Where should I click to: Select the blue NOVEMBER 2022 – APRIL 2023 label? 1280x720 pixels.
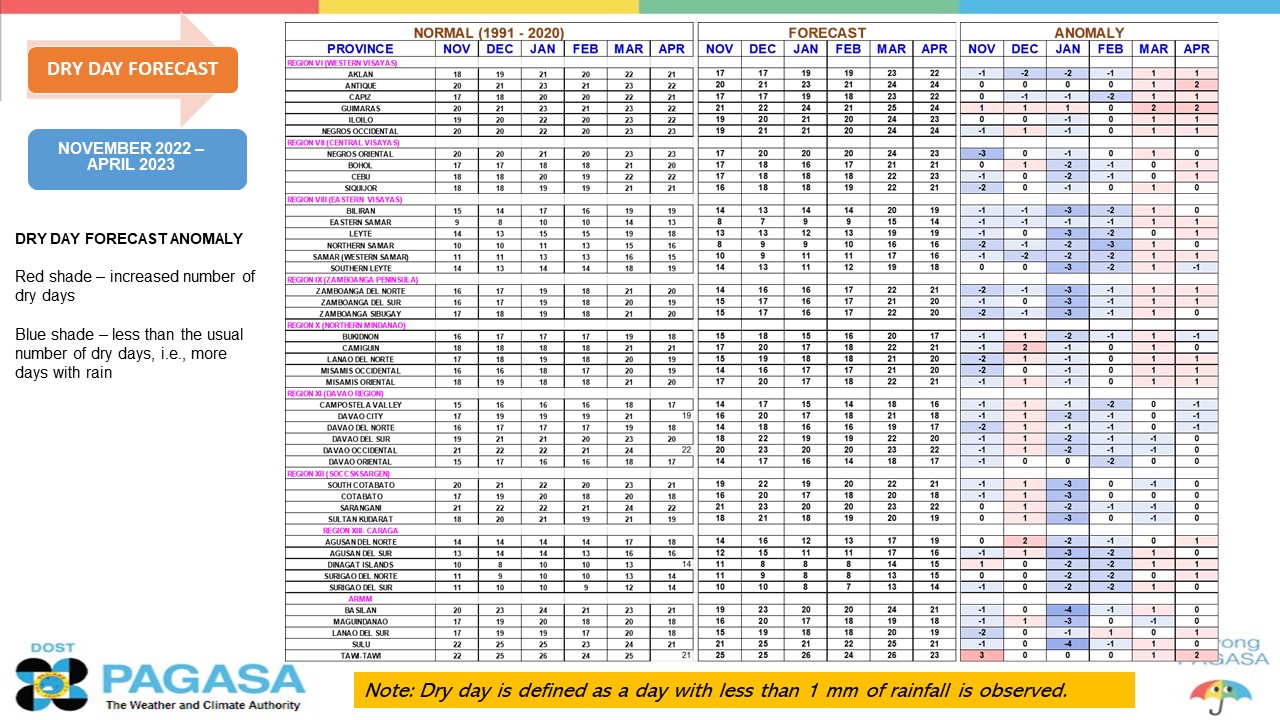point(137,159)
